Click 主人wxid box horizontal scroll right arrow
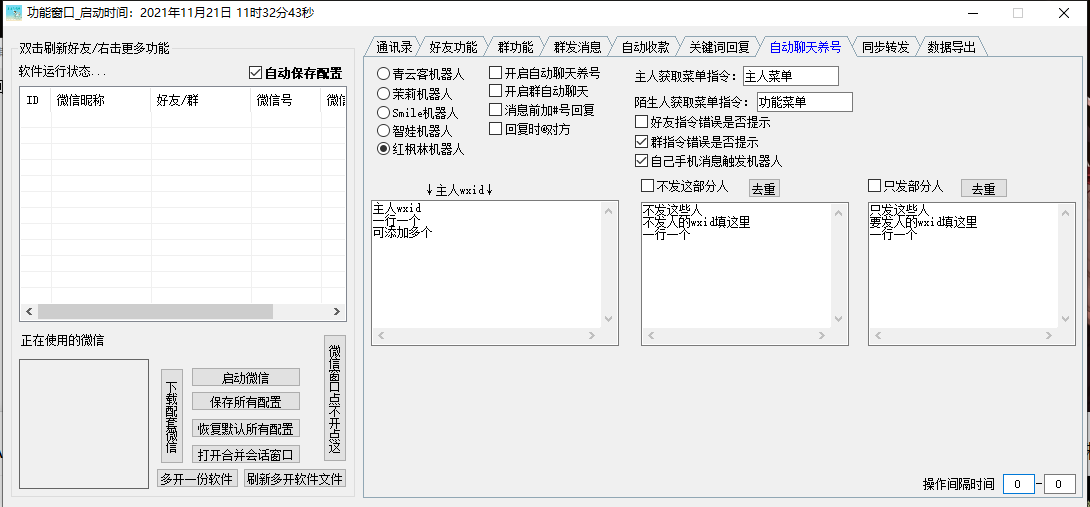Image resolution: width=1090 pixels, height=507 pixels. click(x=592, y=336)
